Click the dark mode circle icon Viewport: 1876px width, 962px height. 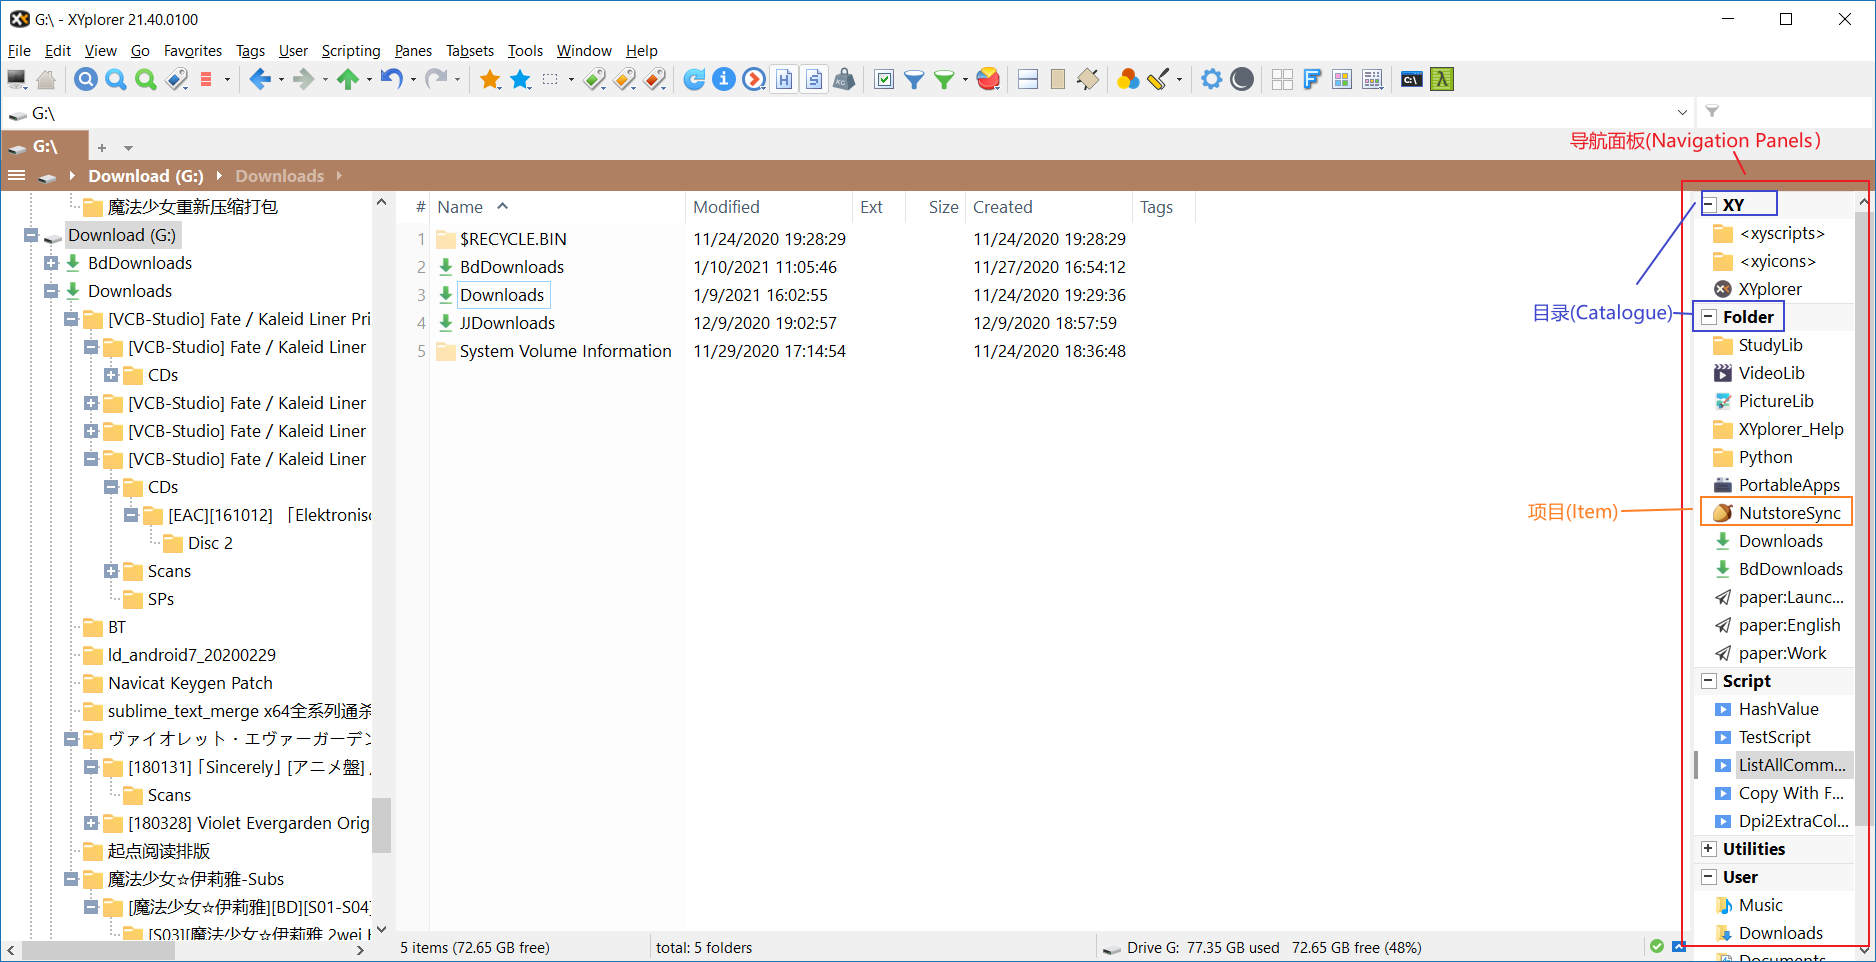(1241, 79)
